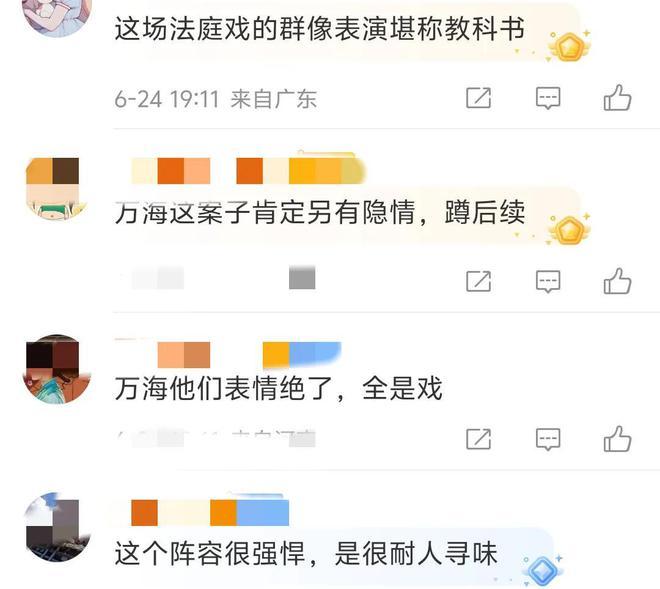This screenshot has width=660, height=589.
Task: Like the comment about 法庭戏 群像表演
Action: (x=617, y=98)
